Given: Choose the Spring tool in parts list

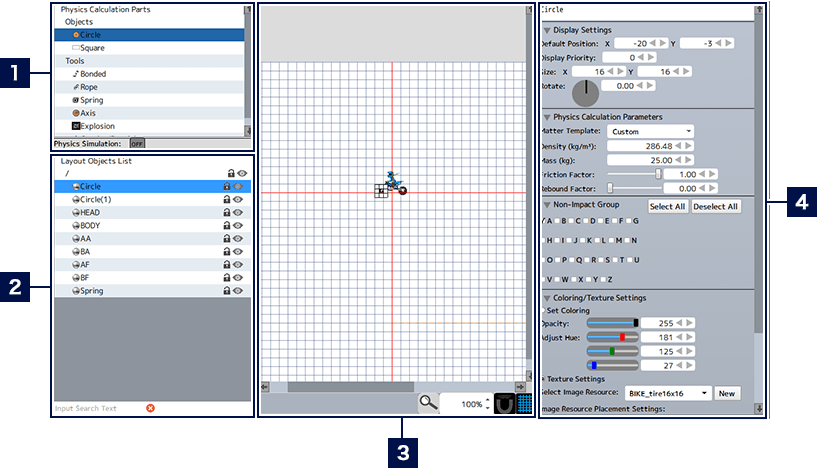Looking at the screenshot, I should (x=149, y=100).
